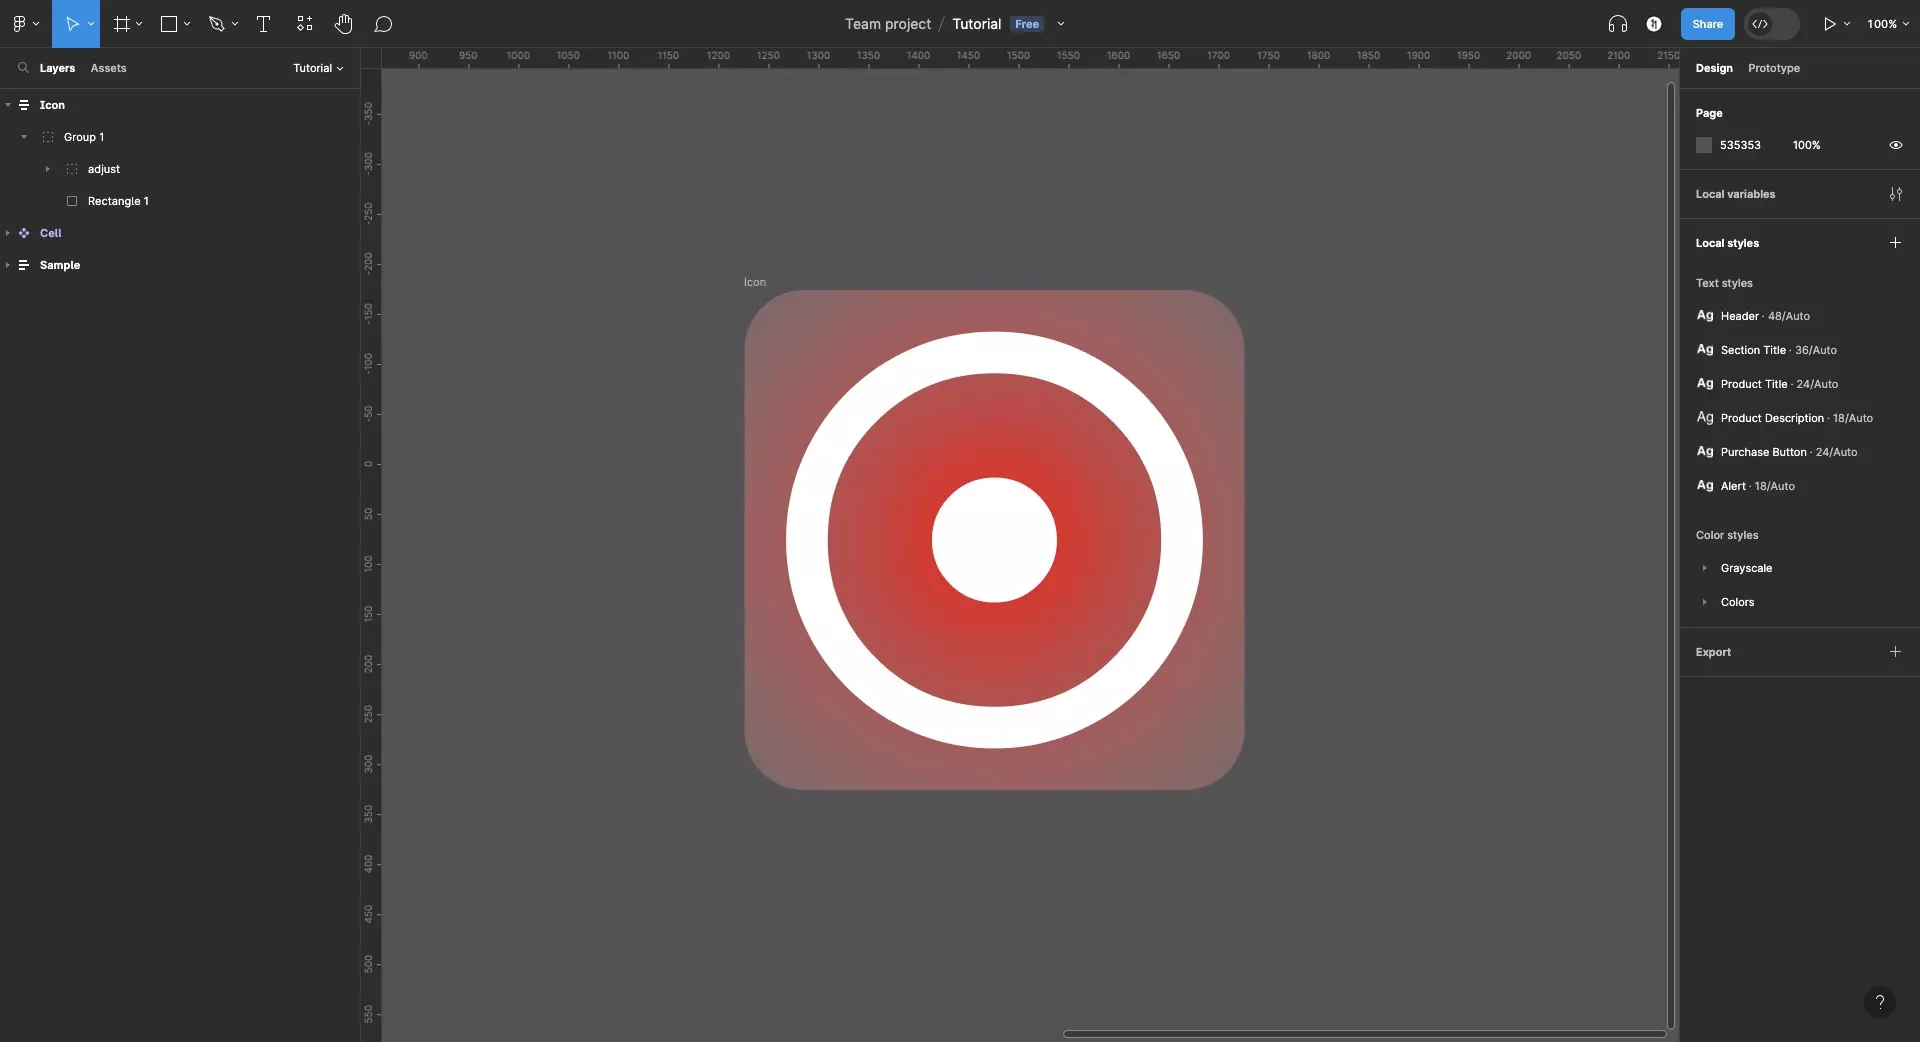Open Local variables section
The image size is (1920, 1042).
tap(1735, 194)
